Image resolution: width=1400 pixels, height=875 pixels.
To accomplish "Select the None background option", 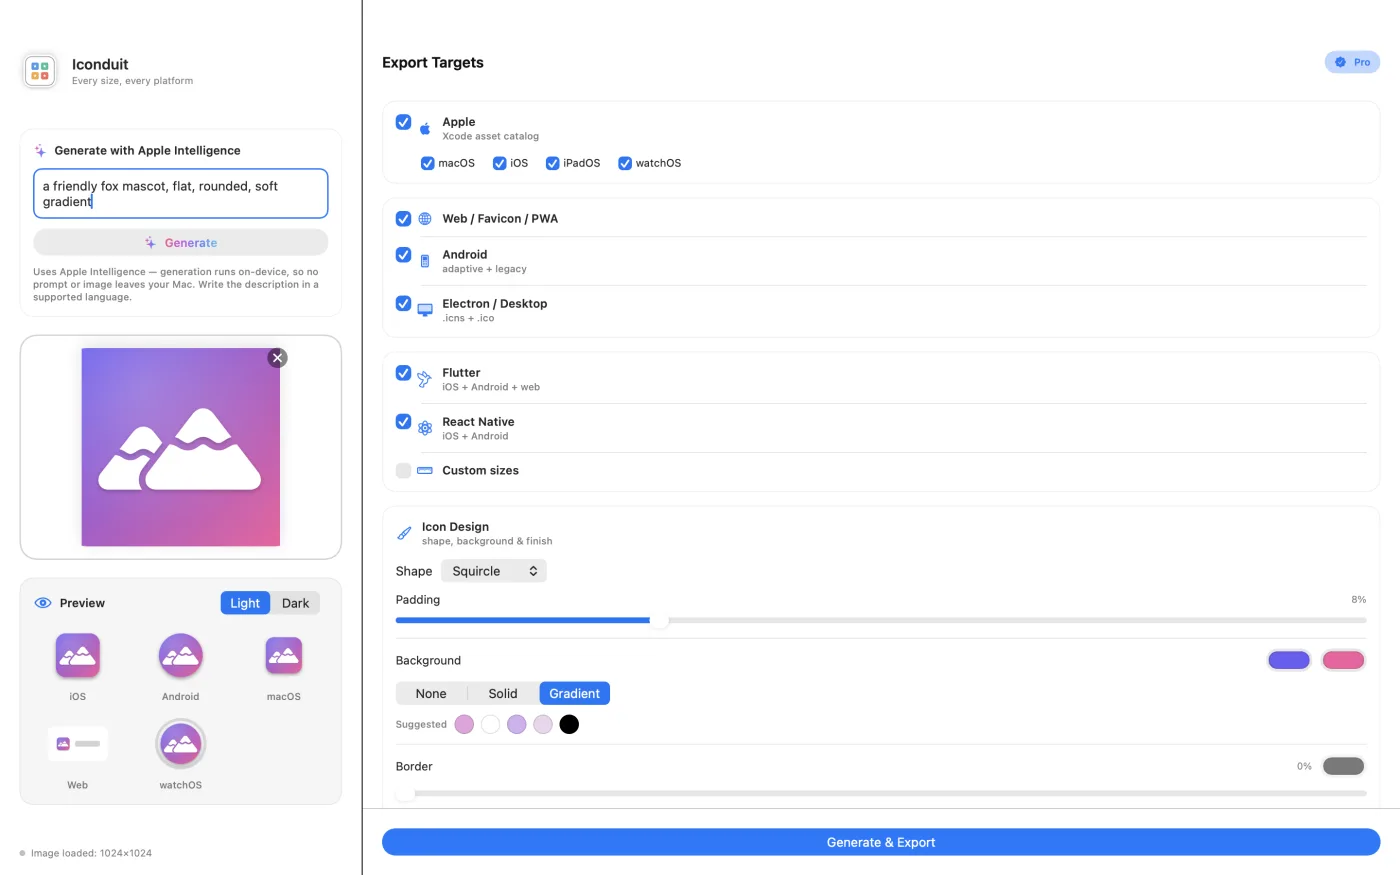I will [431, 694].
